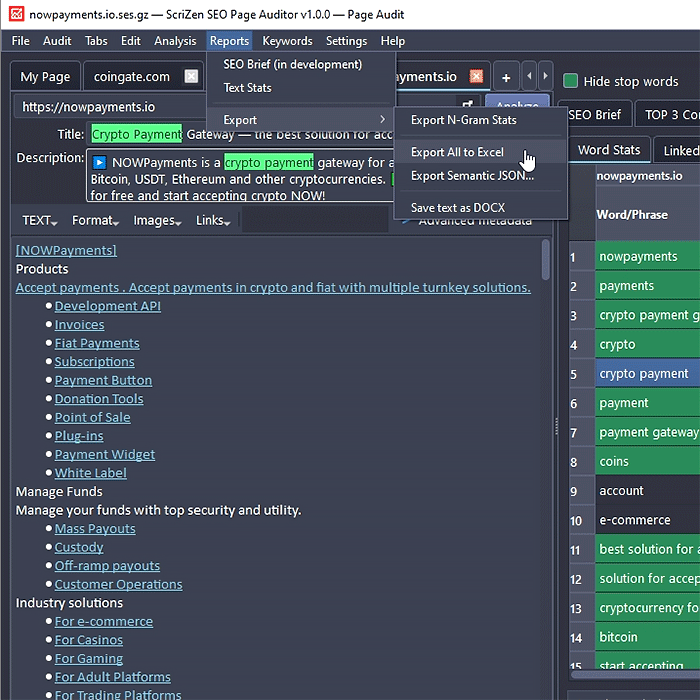Switch to coingate.com tab
Viewport: 700px width, 700px height.
tap(132, 77)
